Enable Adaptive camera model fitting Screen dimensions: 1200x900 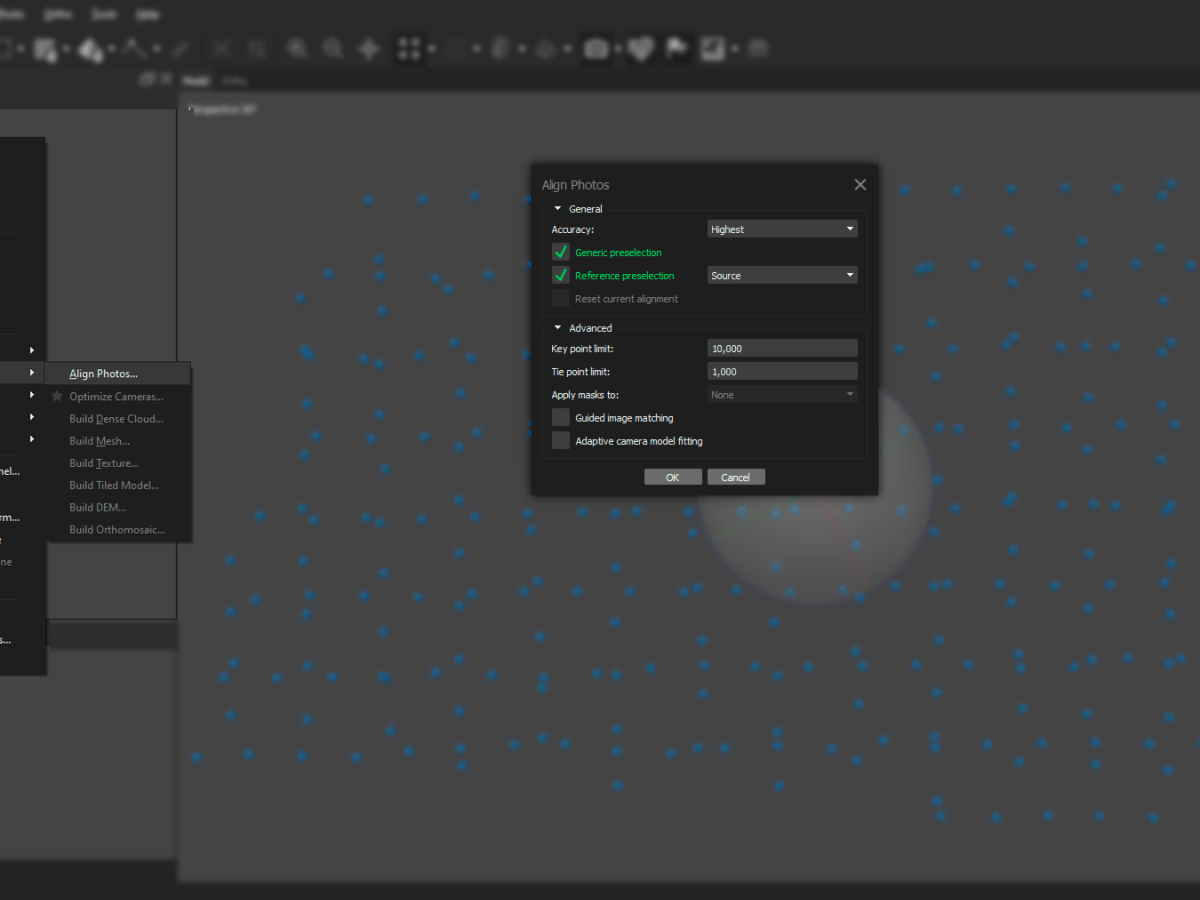coord(560,440)
